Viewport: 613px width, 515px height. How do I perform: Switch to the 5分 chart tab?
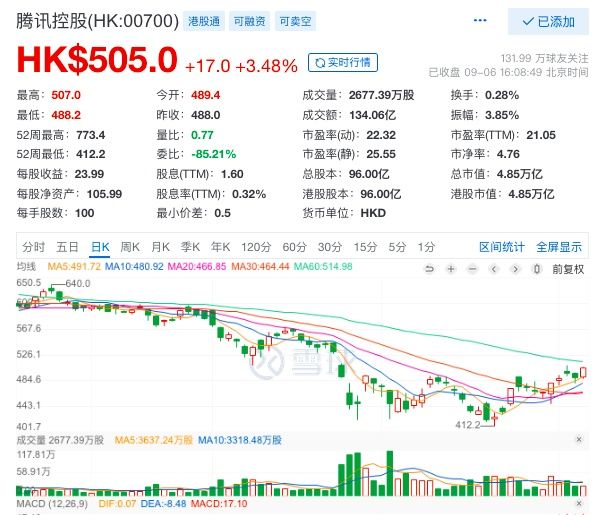pyautogui.click(x=397, y=247)
